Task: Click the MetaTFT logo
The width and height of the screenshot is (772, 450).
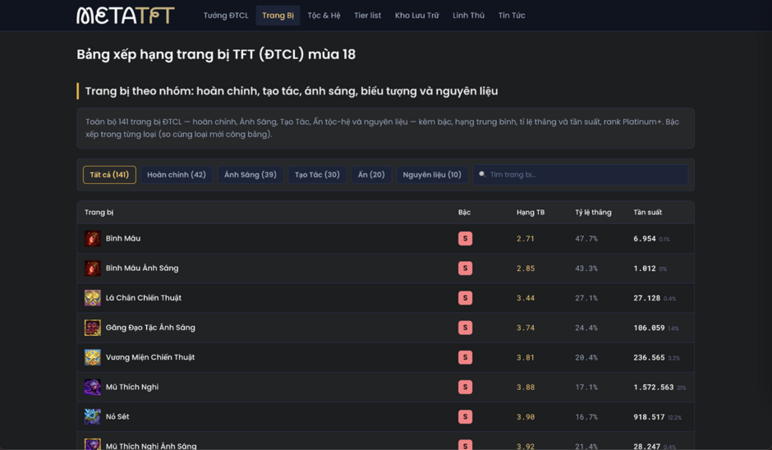Action: click(x=125, y=15)
